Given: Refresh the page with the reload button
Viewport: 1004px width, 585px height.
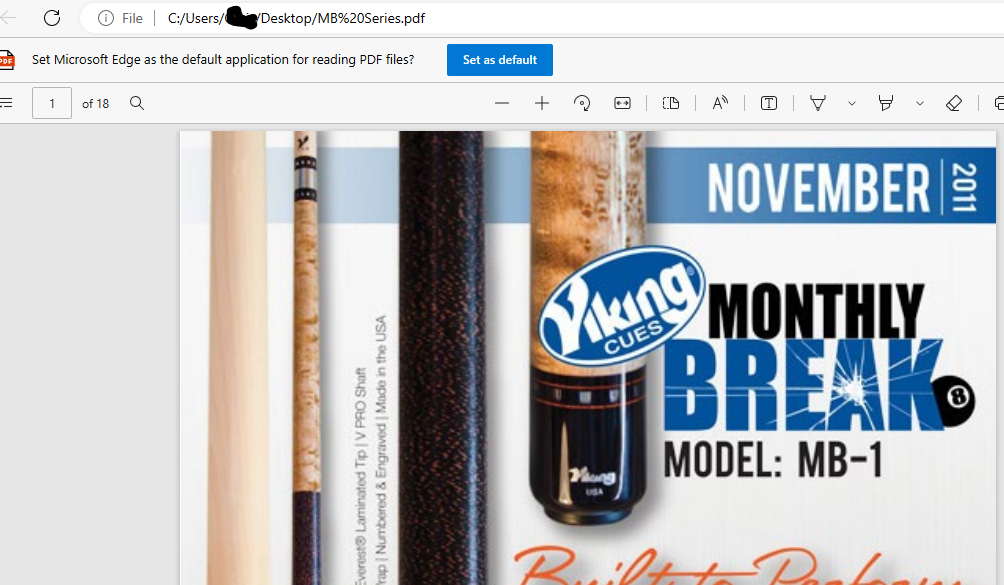Looking at the screenshot, I should 52,18.
